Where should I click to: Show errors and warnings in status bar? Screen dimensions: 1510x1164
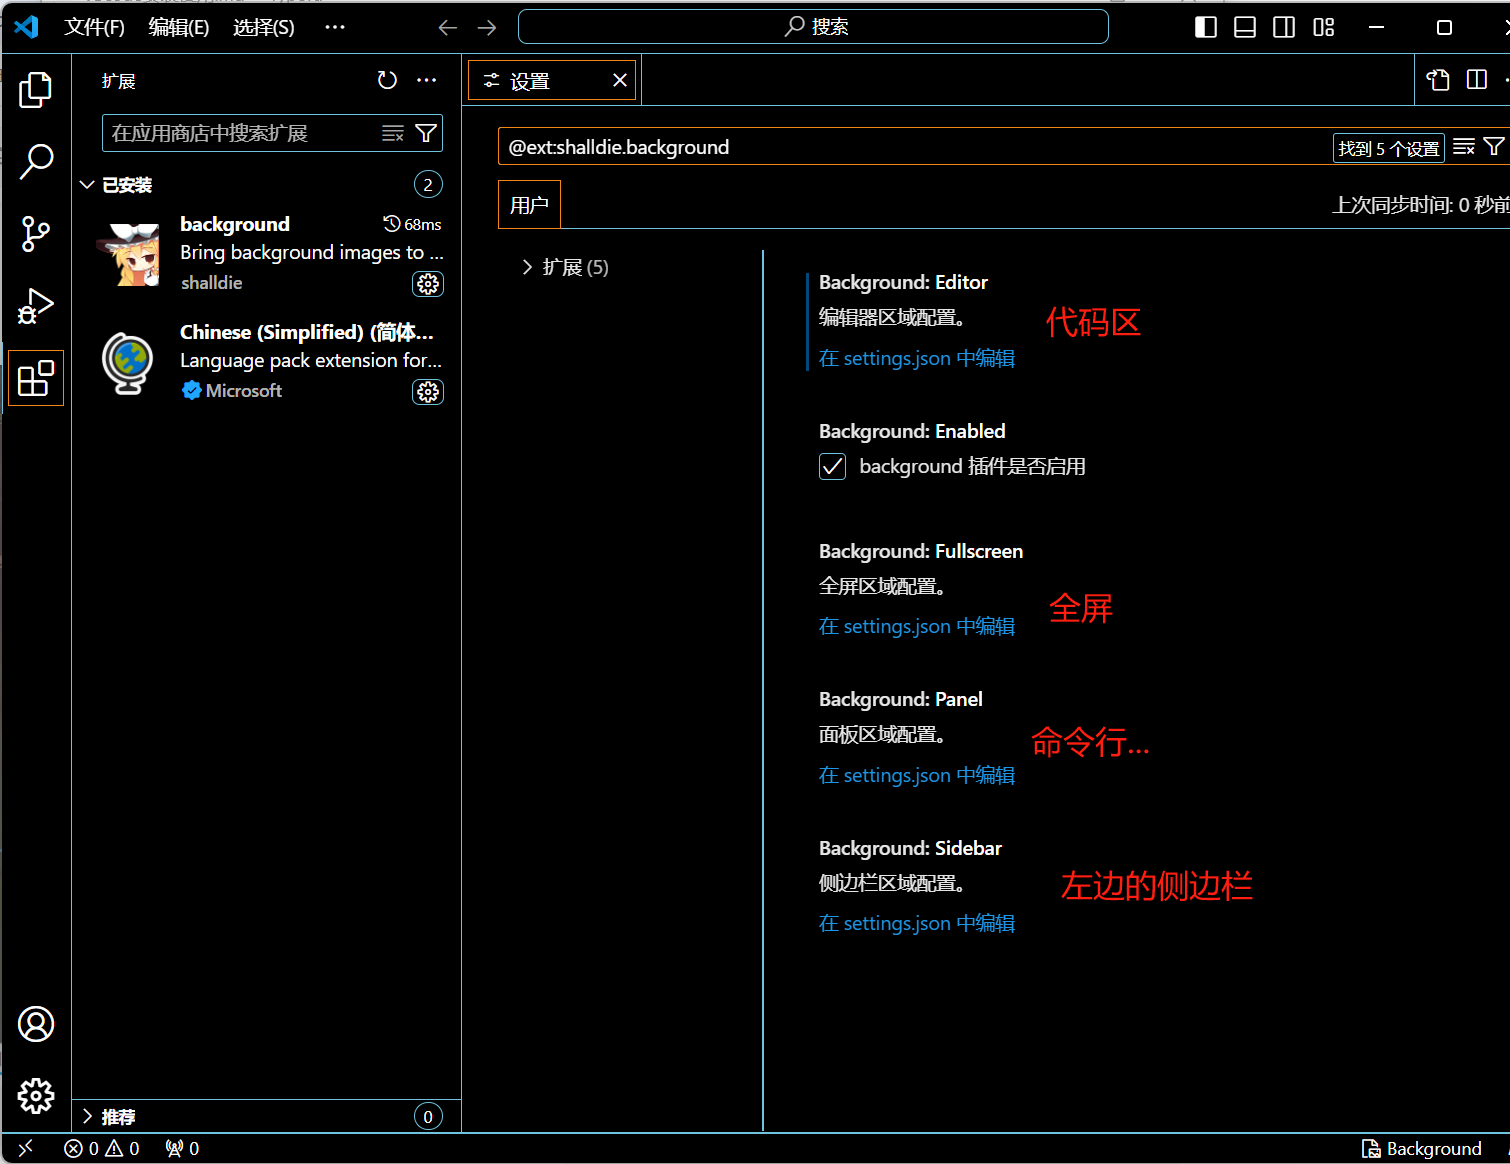(x=102, y=1148)
